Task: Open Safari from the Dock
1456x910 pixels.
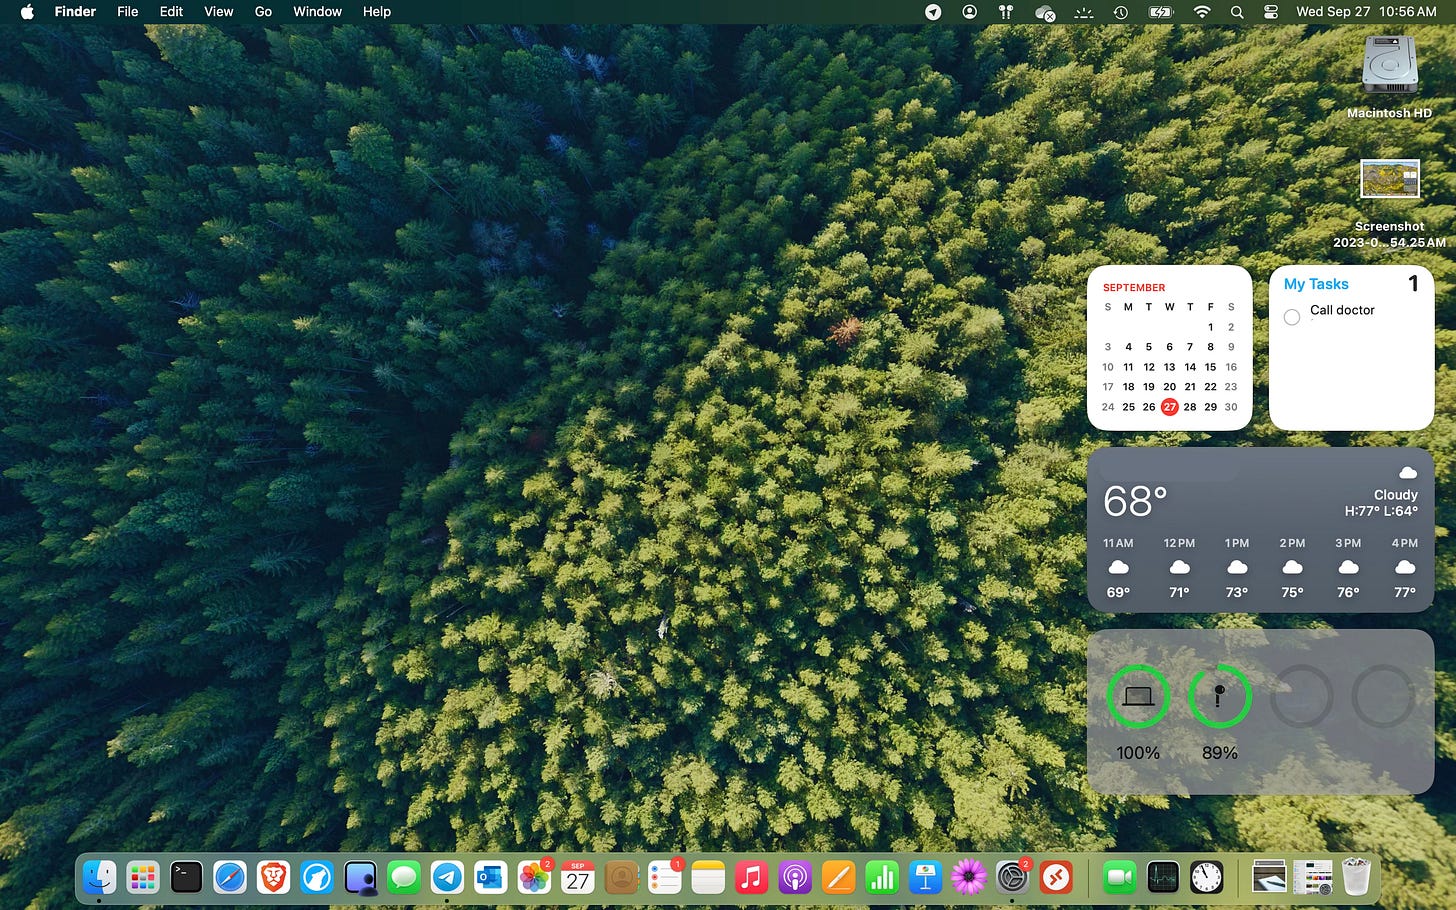Action: point(230,878)
